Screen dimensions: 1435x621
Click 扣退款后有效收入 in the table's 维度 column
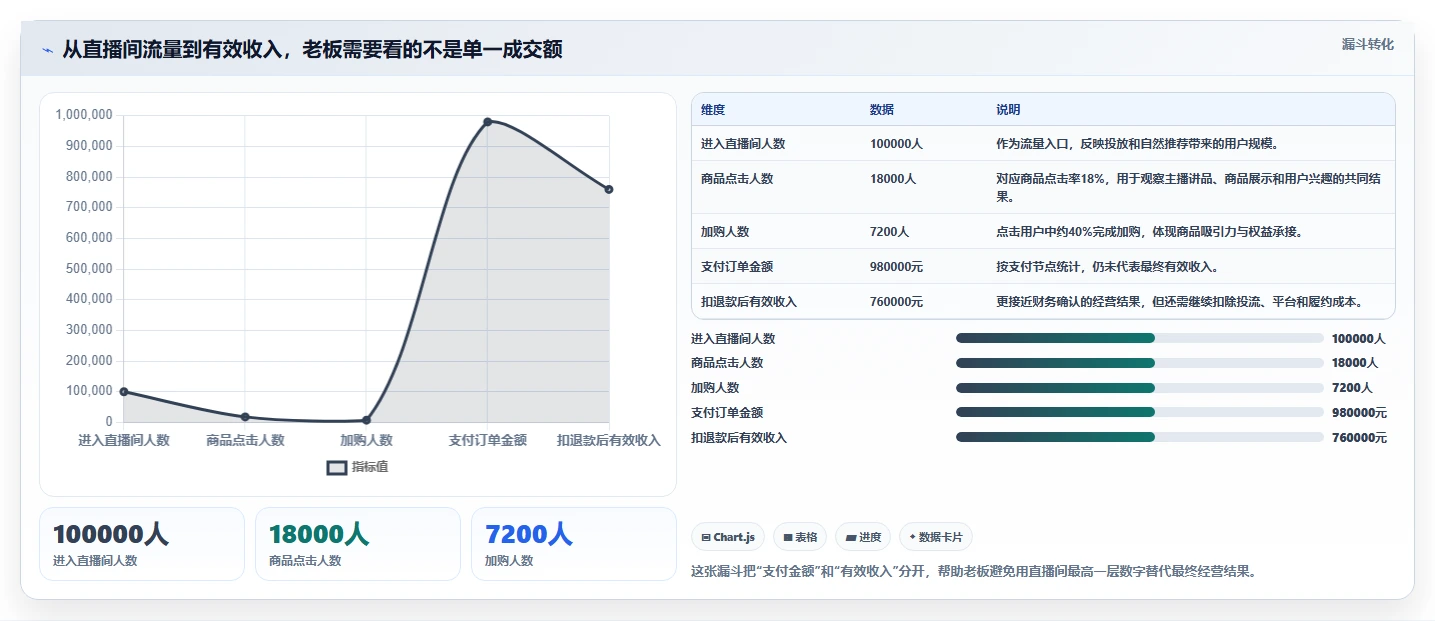749,301
